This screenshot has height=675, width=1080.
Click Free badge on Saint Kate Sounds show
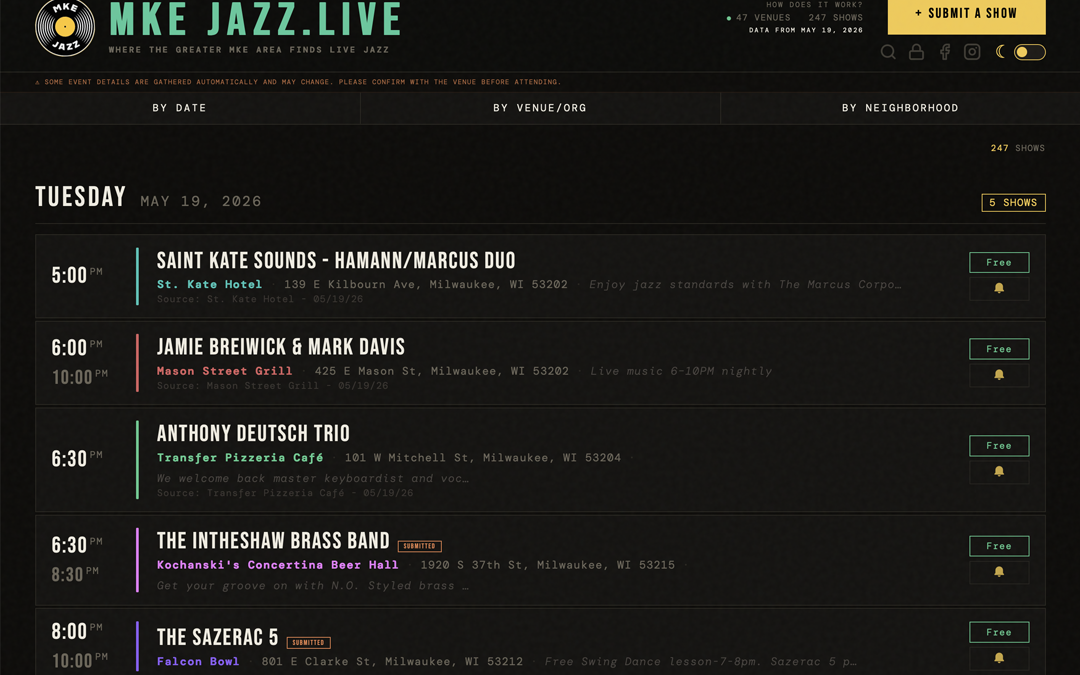pos(999,262)
